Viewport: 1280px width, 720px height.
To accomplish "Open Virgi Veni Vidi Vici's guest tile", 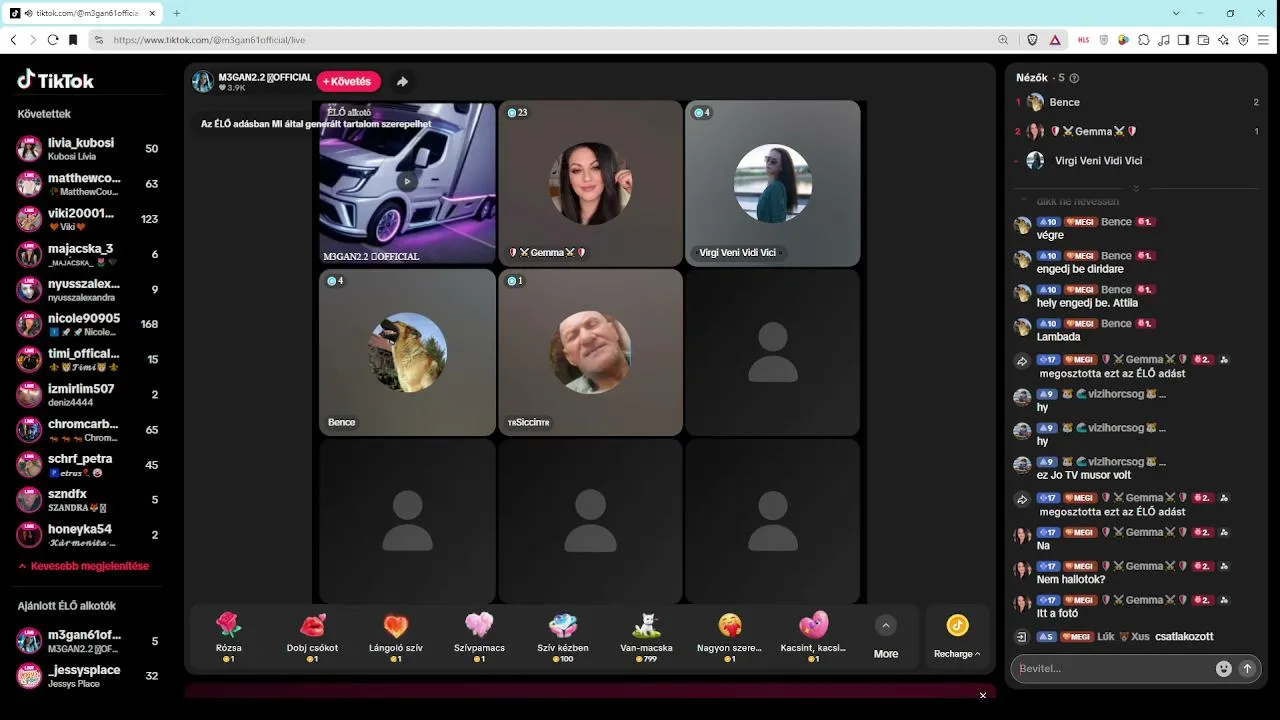I will (772, 183).
